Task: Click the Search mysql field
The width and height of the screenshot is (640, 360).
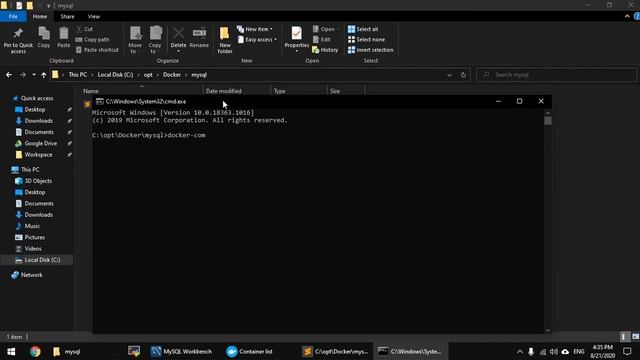Action: coord(556,75)
